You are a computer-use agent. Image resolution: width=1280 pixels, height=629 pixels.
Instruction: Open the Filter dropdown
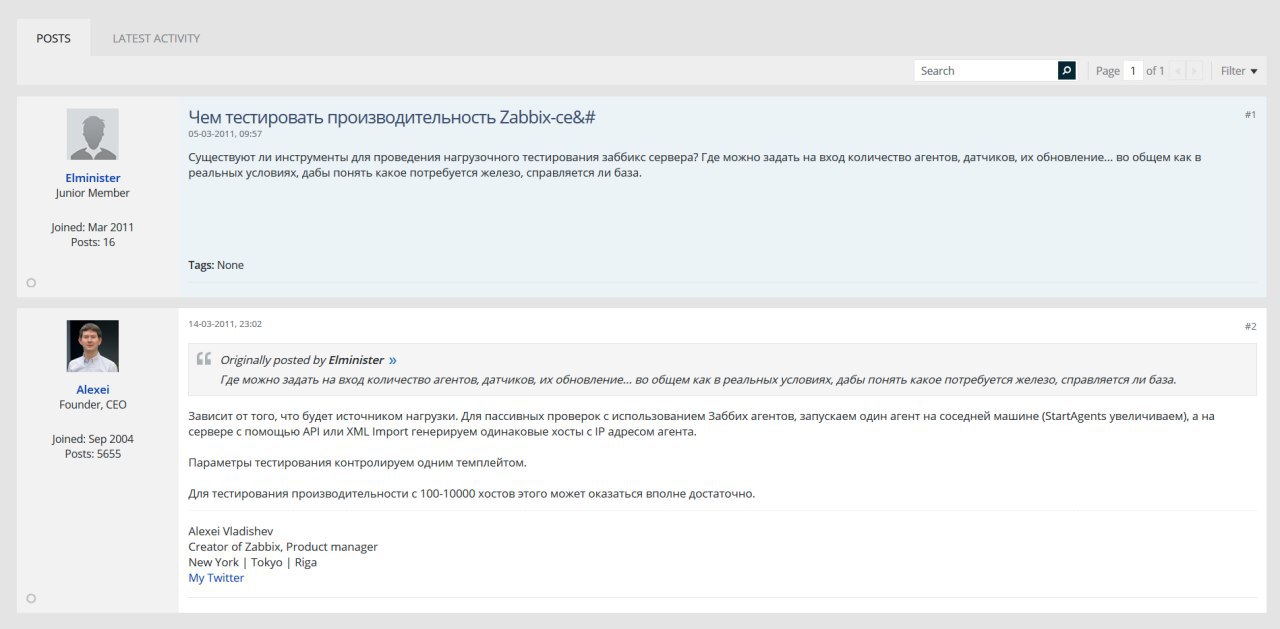pyautogui.click(x=1239, y=71)
